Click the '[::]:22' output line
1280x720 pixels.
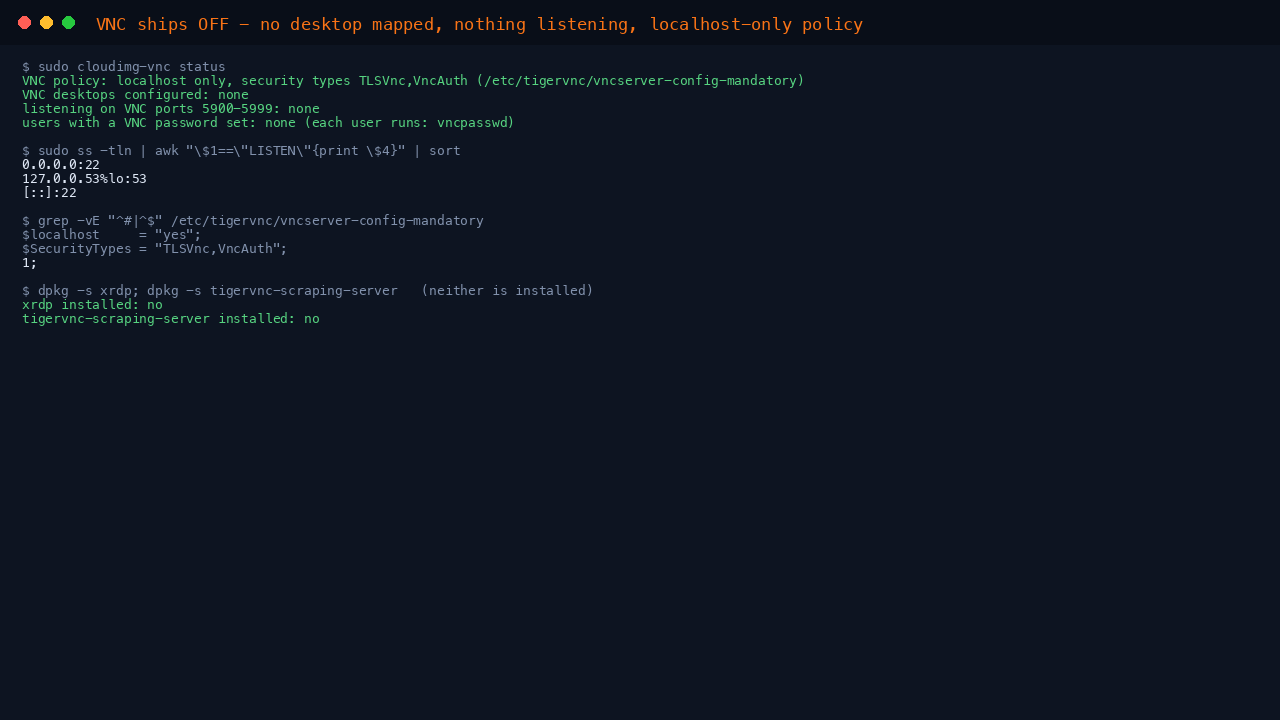click(x=49, y=193)
